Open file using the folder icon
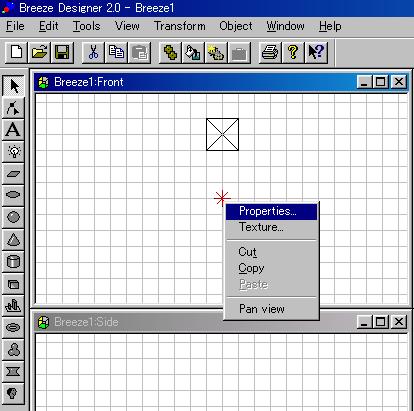The height and width of the screenshot is (411, 414). pos(39,52)
